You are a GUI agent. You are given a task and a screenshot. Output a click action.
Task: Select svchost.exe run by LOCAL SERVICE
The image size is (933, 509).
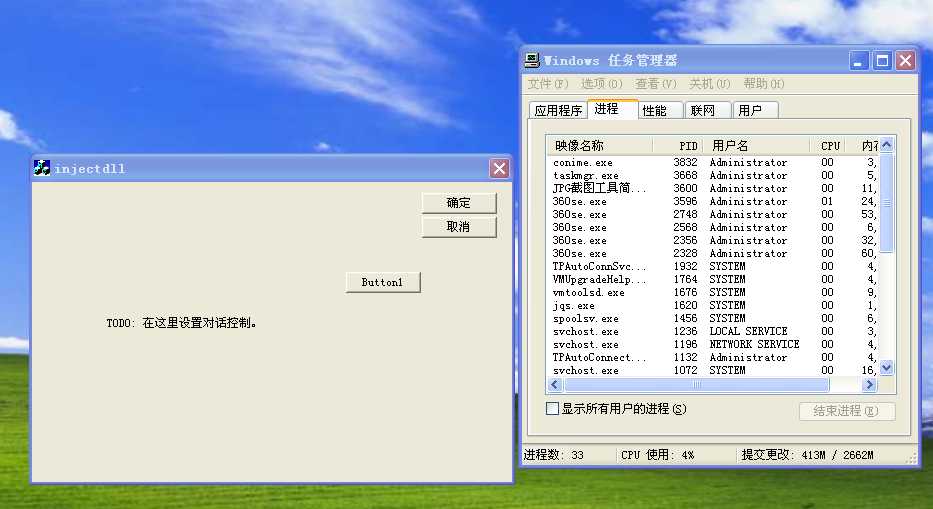point(713,332)
